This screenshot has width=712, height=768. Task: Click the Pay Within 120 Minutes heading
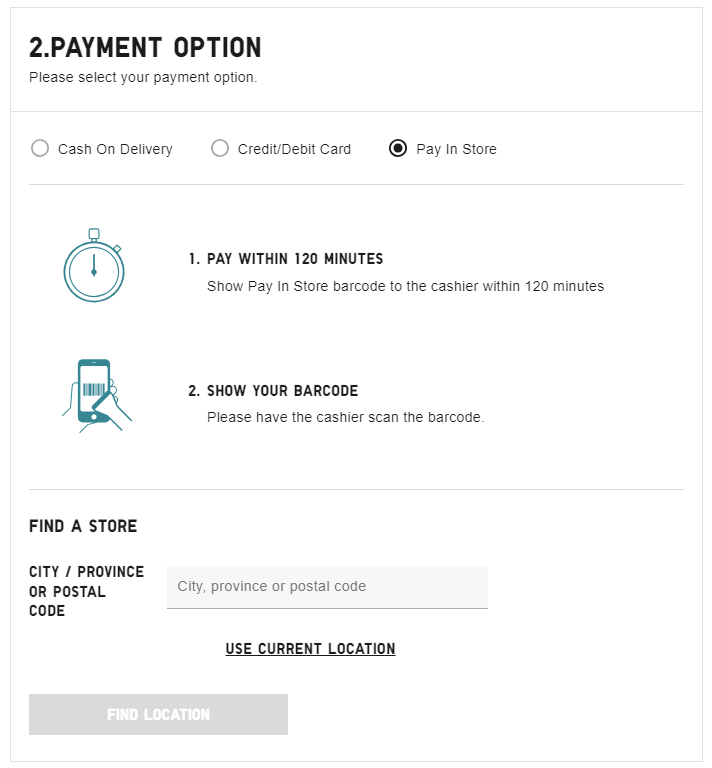(295, 259)
